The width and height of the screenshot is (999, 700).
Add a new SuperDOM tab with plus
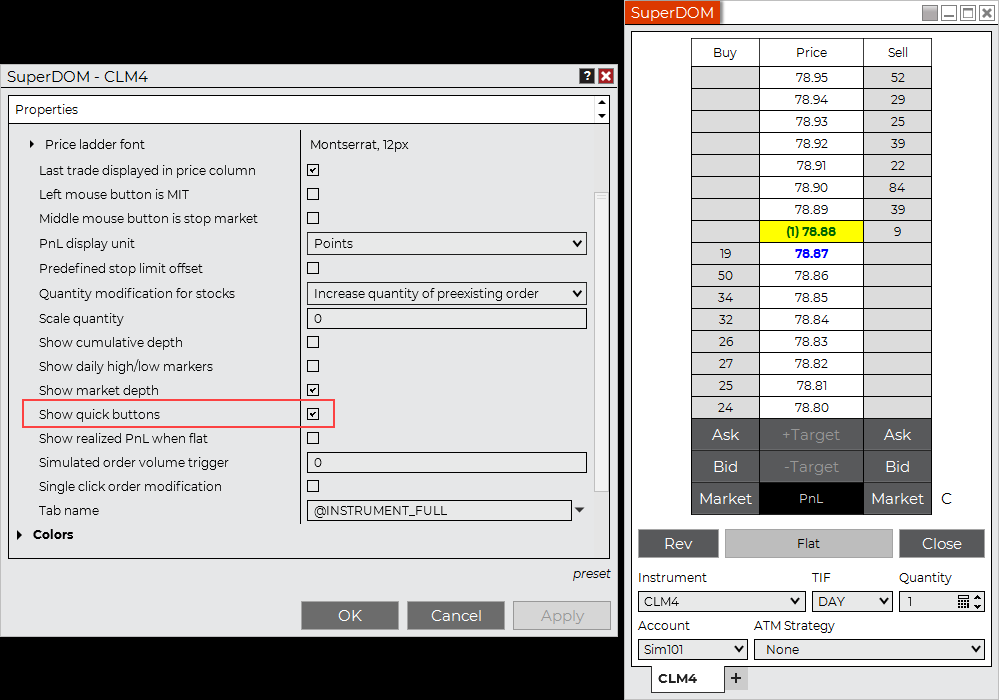tap(736, 678)
